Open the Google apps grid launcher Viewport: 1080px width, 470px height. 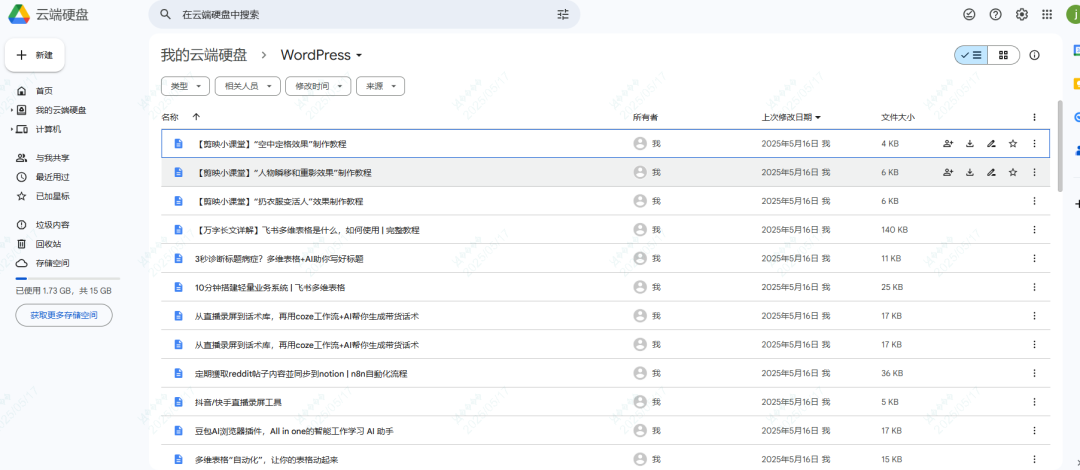pos(1047,14)
